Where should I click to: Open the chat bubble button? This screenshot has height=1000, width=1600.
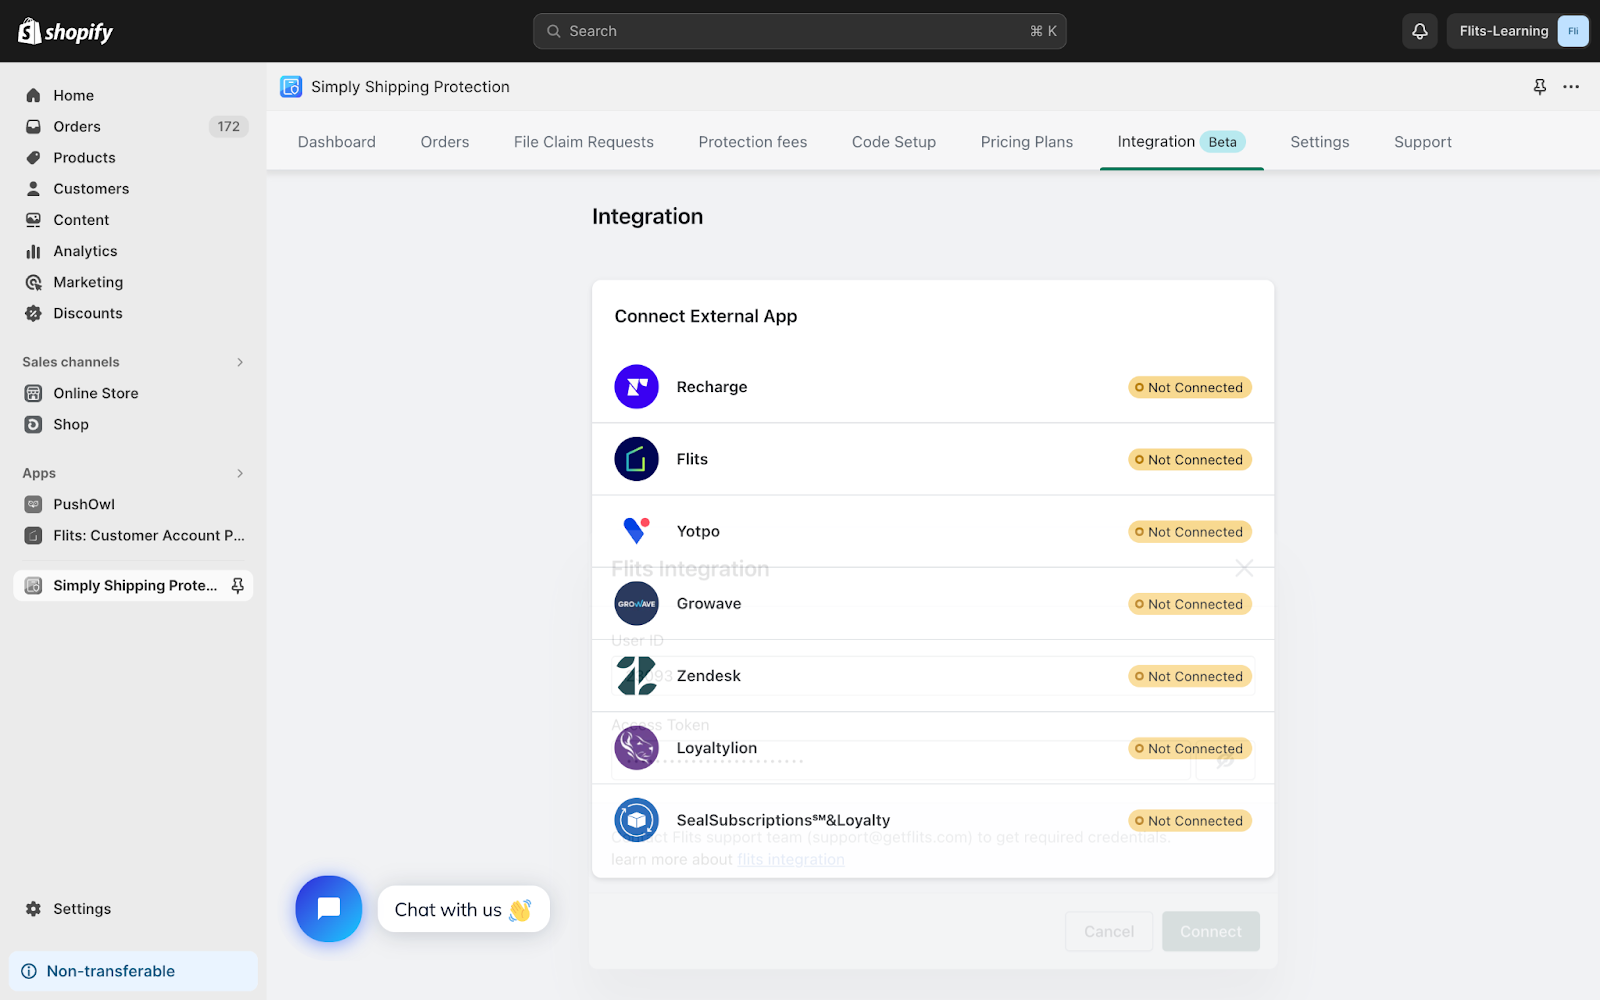tap(328, 909)
